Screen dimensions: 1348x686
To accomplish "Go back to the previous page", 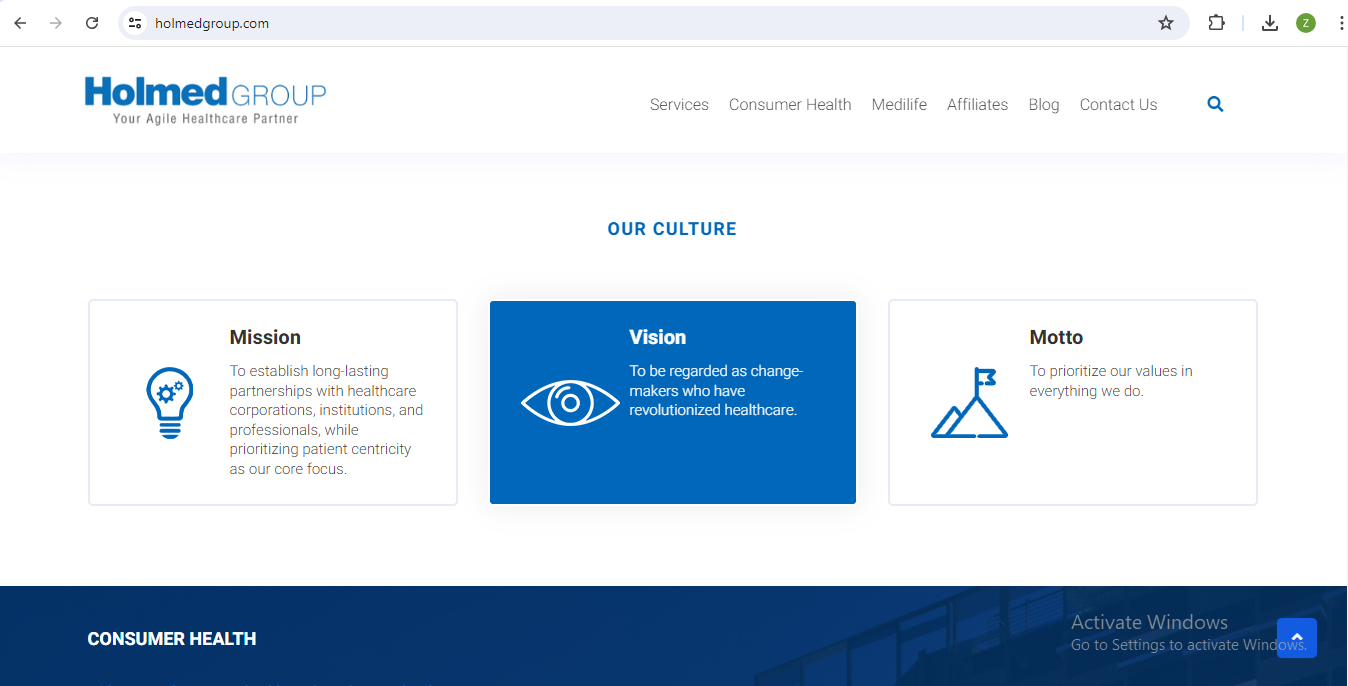I will (20, 23).
